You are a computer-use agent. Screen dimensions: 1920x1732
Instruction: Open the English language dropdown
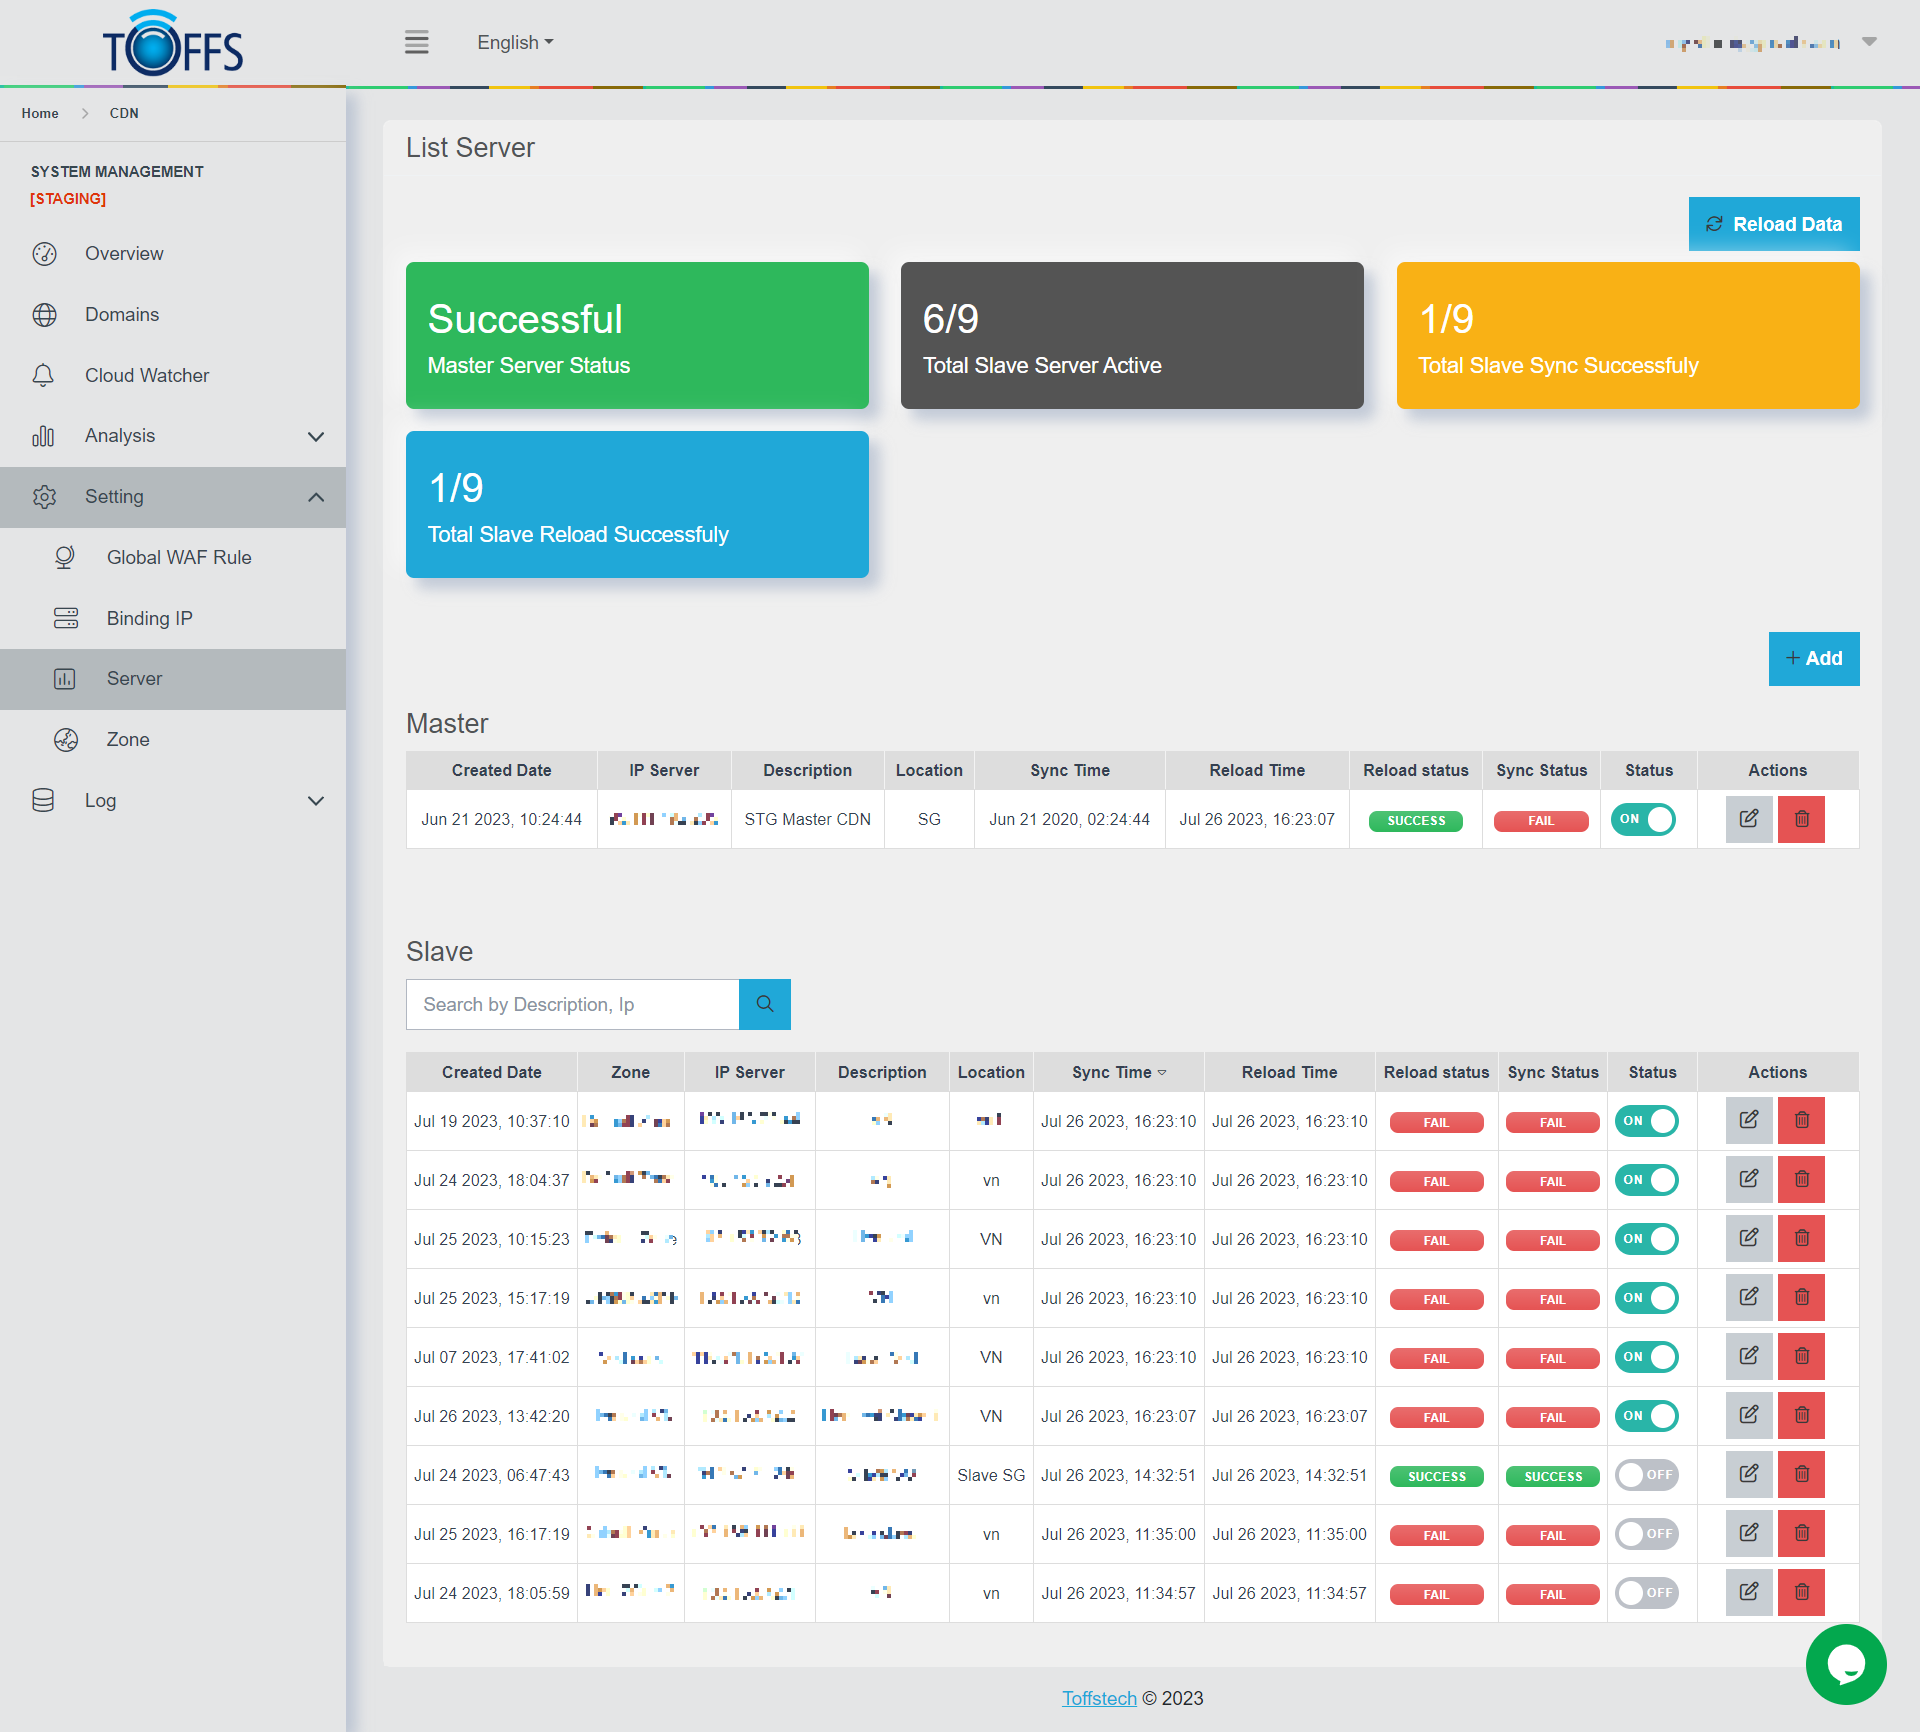(514, 42)
